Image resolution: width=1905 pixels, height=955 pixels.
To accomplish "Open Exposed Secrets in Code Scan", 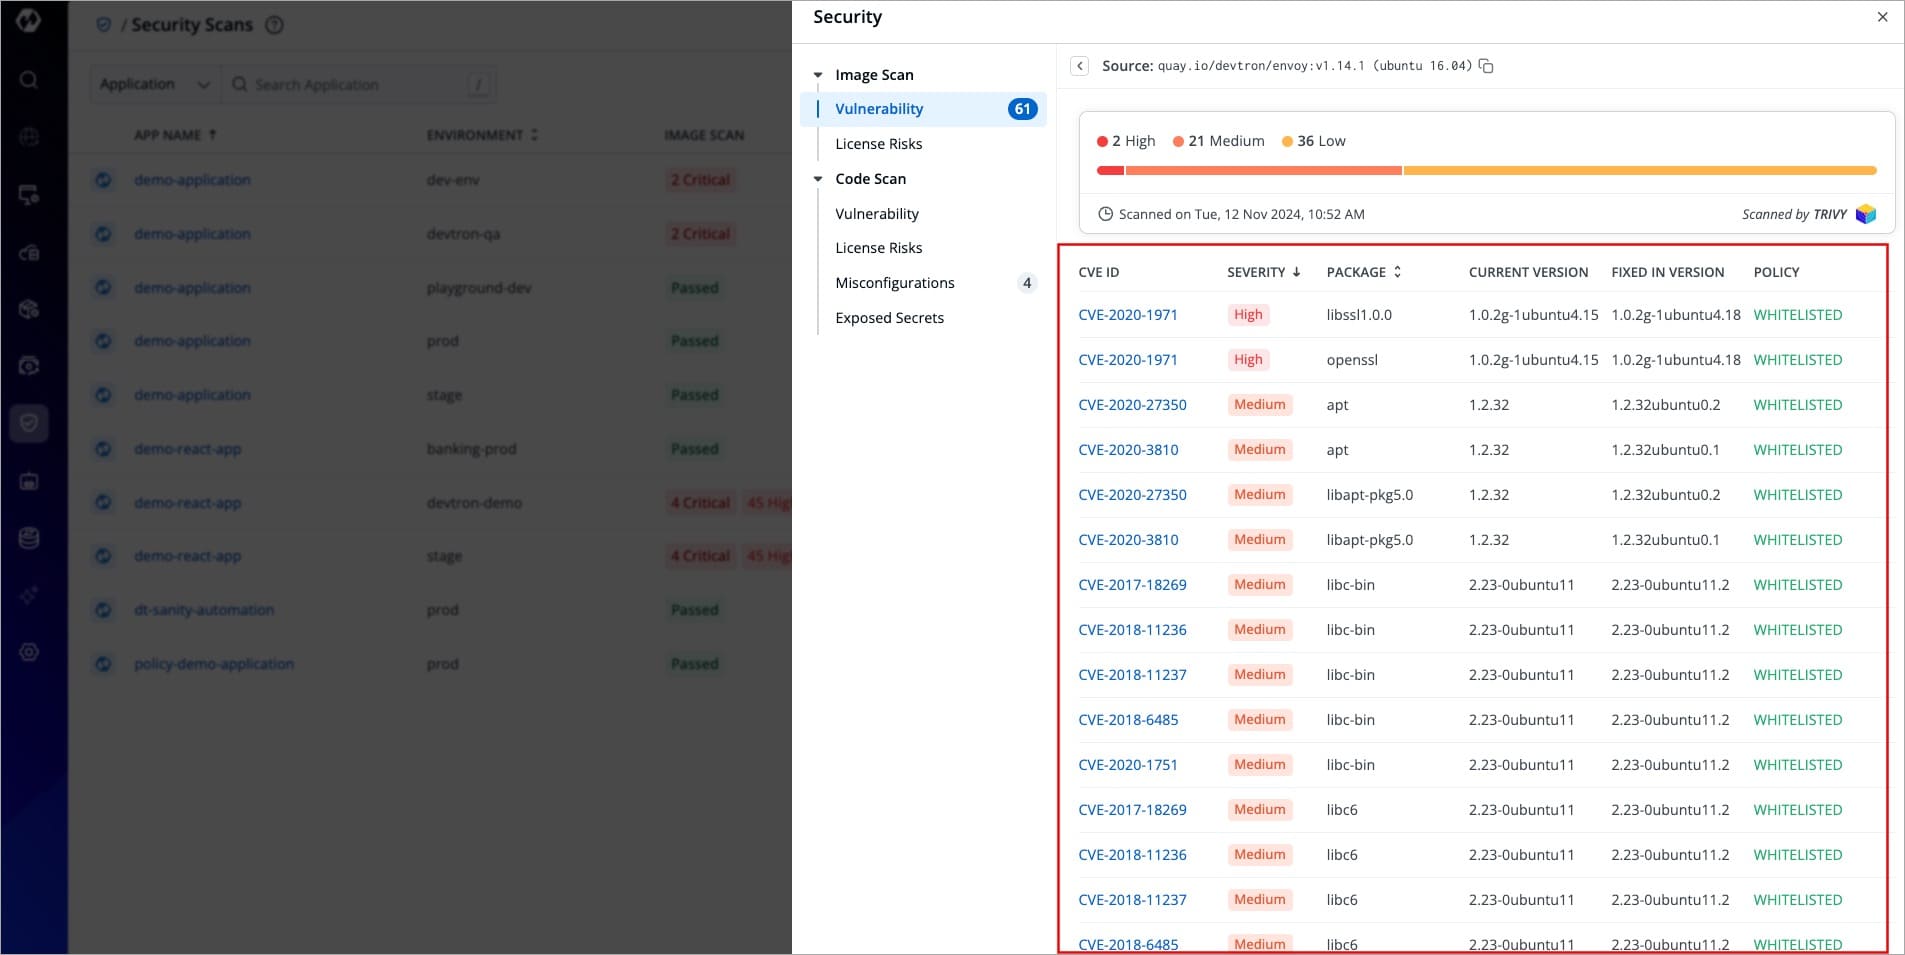I will [x=889, y=318].
